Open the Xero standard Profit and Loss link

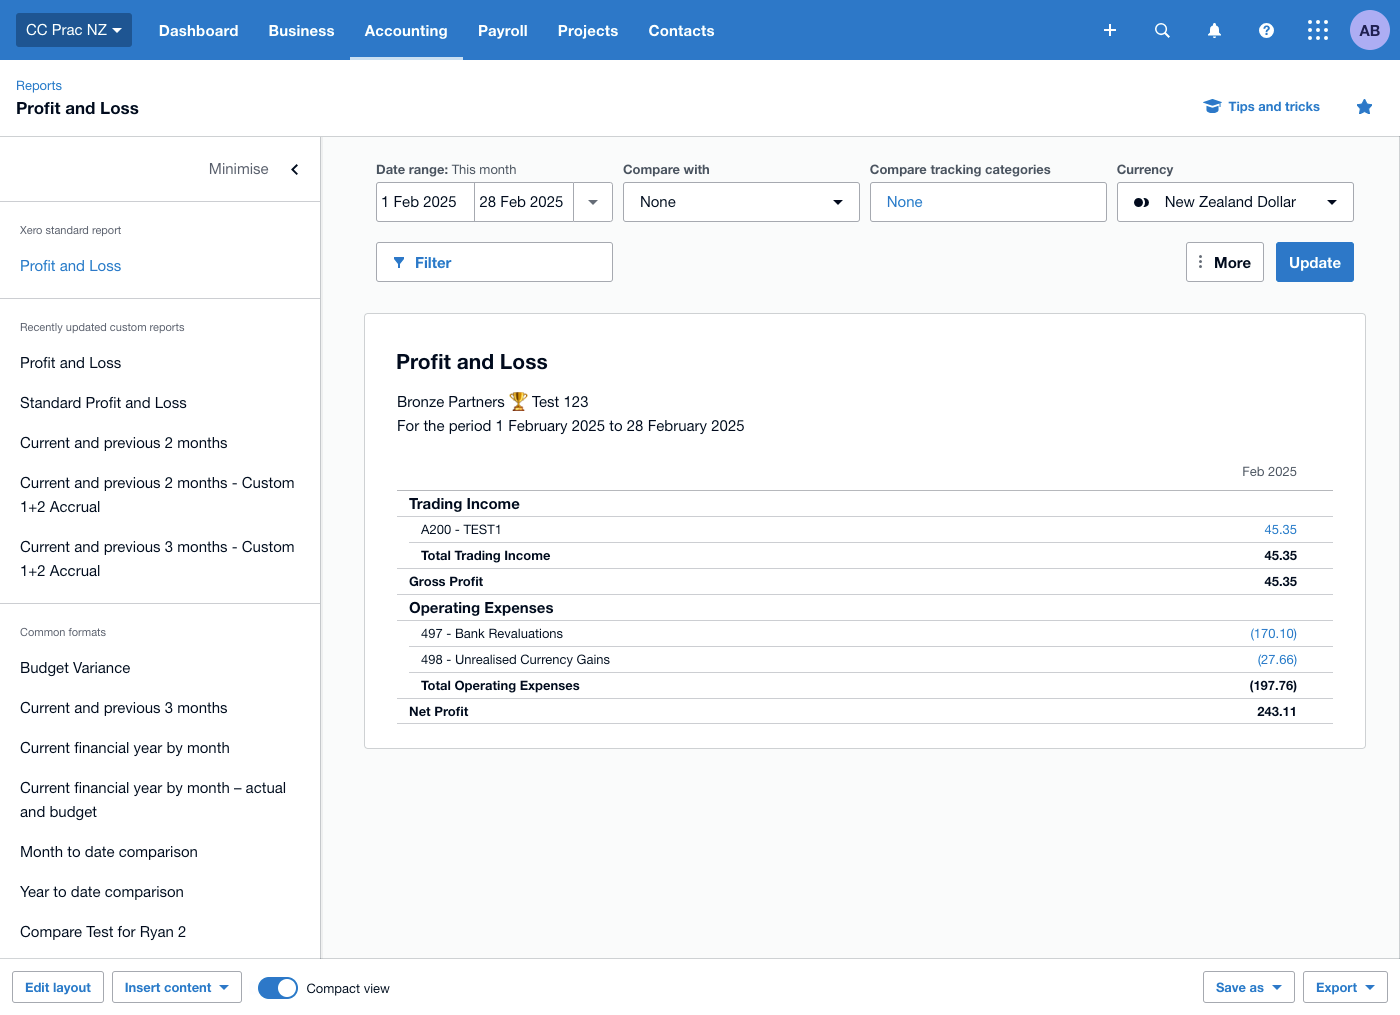[71, 266]
